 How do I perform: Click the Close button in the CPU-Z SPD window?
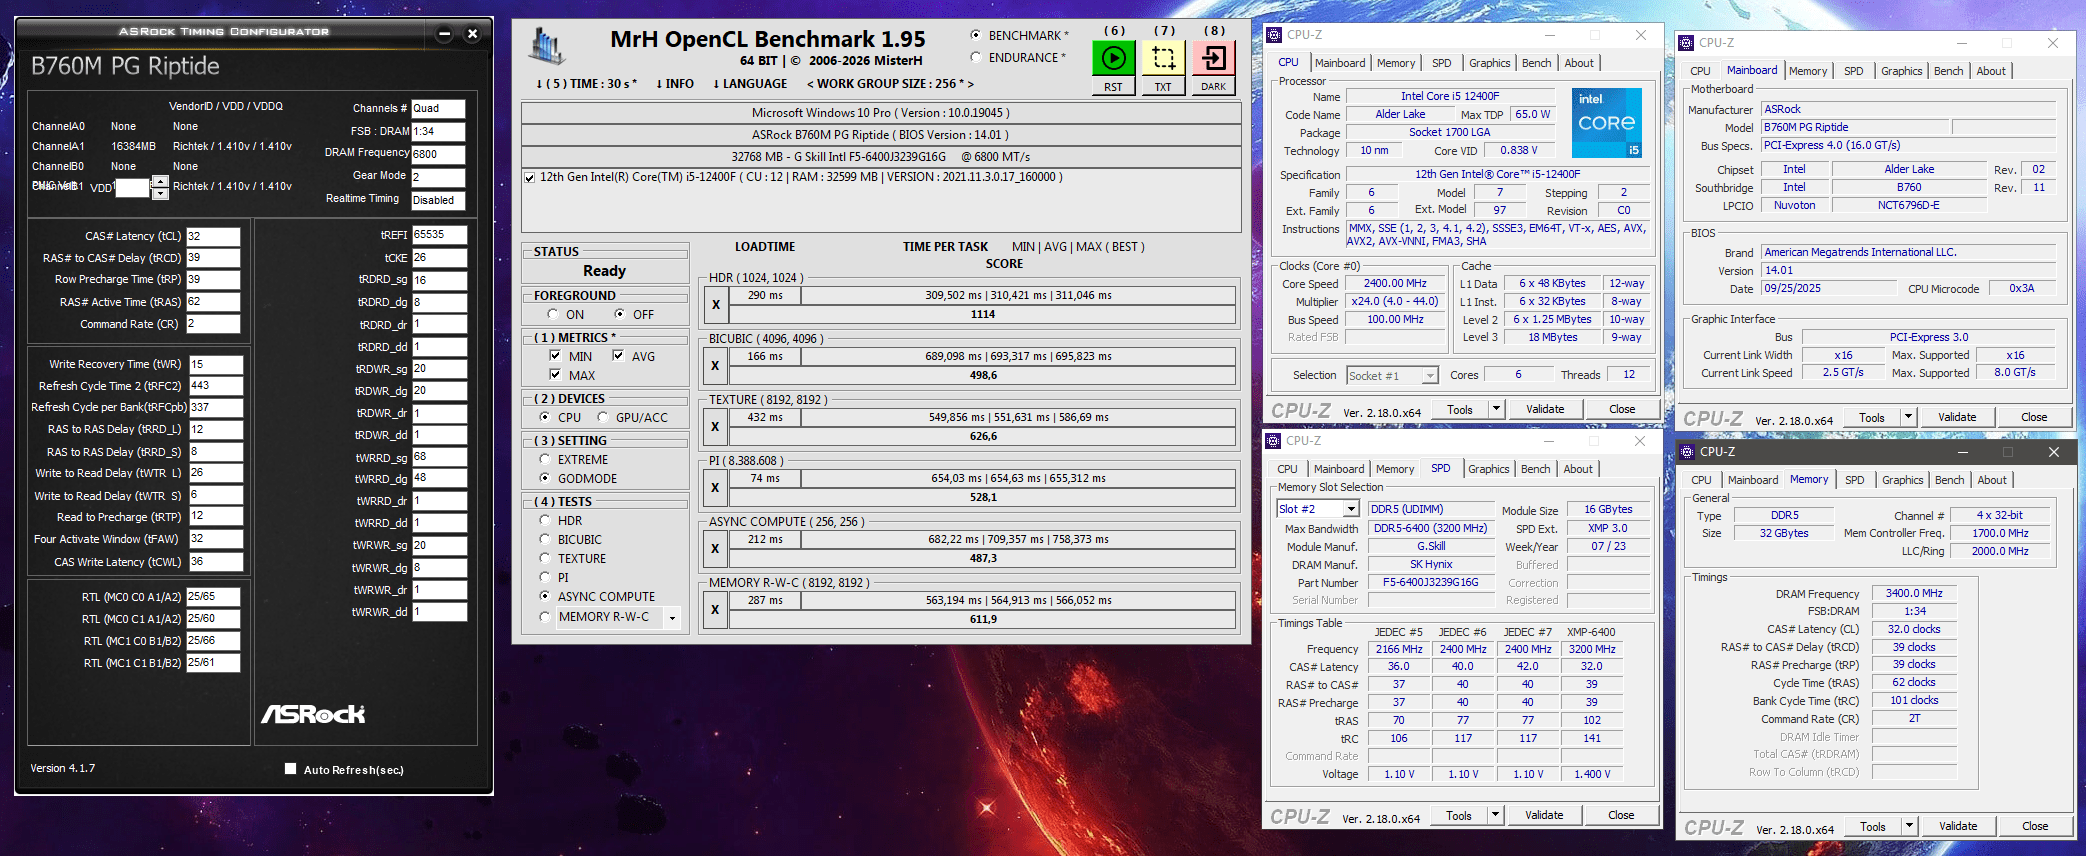coord(1621,815)
